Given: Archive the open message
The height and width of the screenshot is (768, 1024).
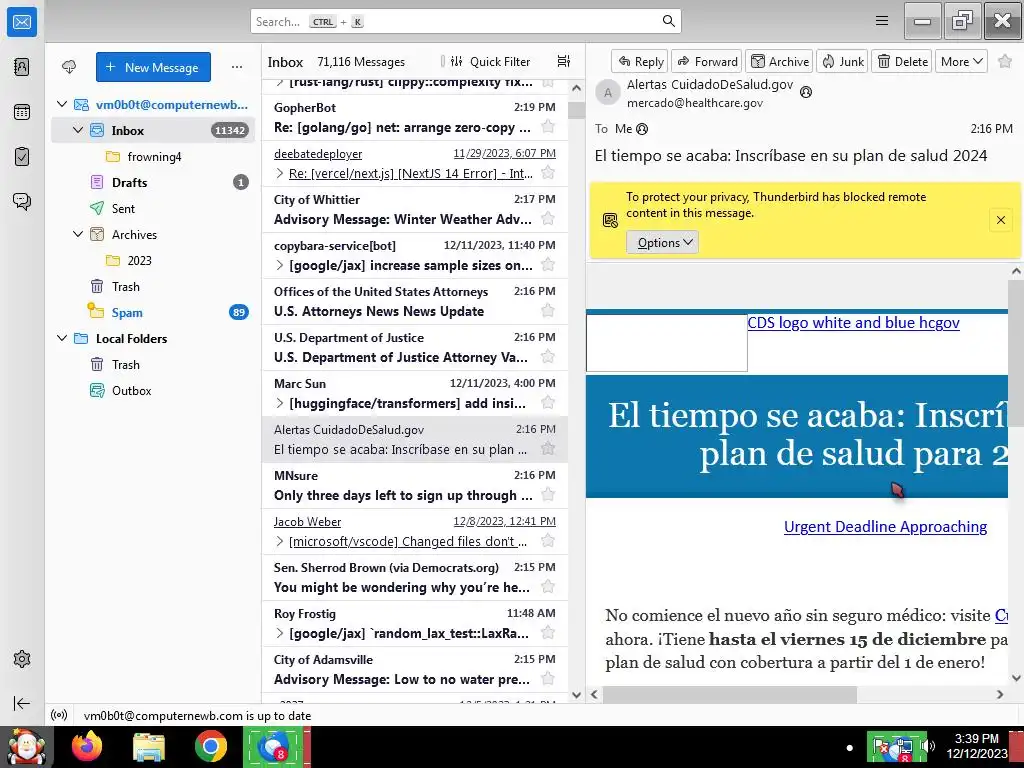Looking at the screenshot, I should (x=779, y=61).
